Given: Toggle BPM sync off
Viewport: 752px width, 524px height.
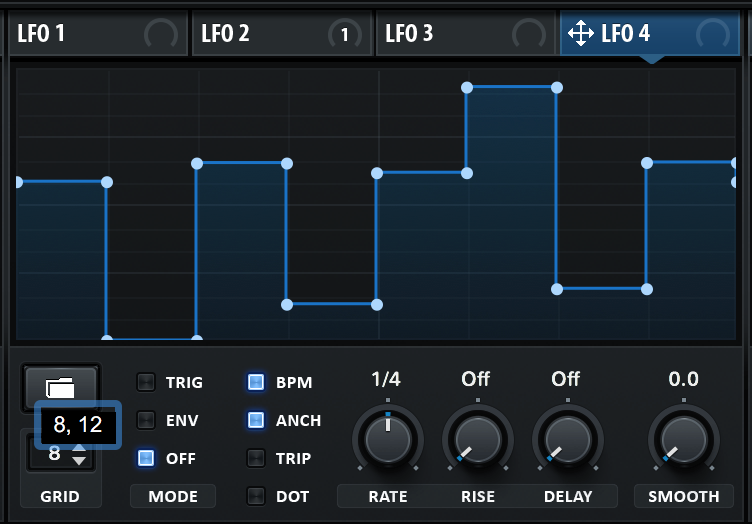Looking at the screenshot, I should click(x=256, y=382).
